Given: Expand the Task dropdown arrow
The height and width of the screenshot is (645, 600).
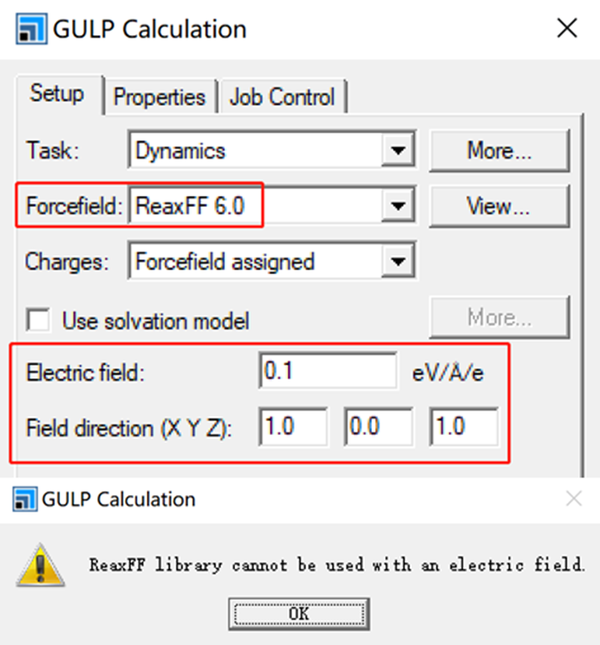Looking at the screenshot, I should click(x=399, y=152).
